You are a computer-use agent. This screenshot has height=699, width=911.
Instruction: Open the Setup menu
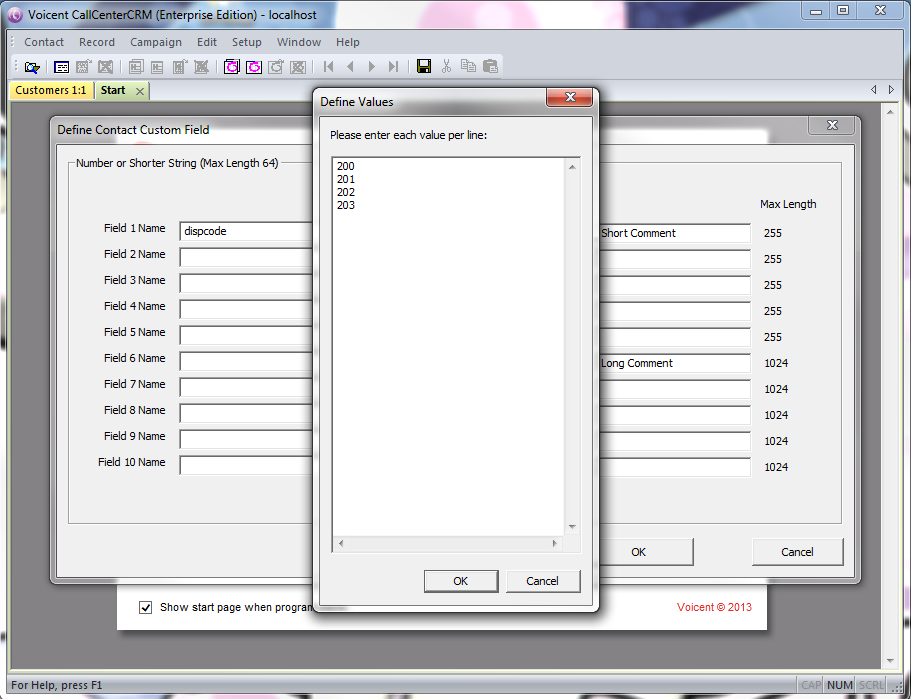point(246,42)
